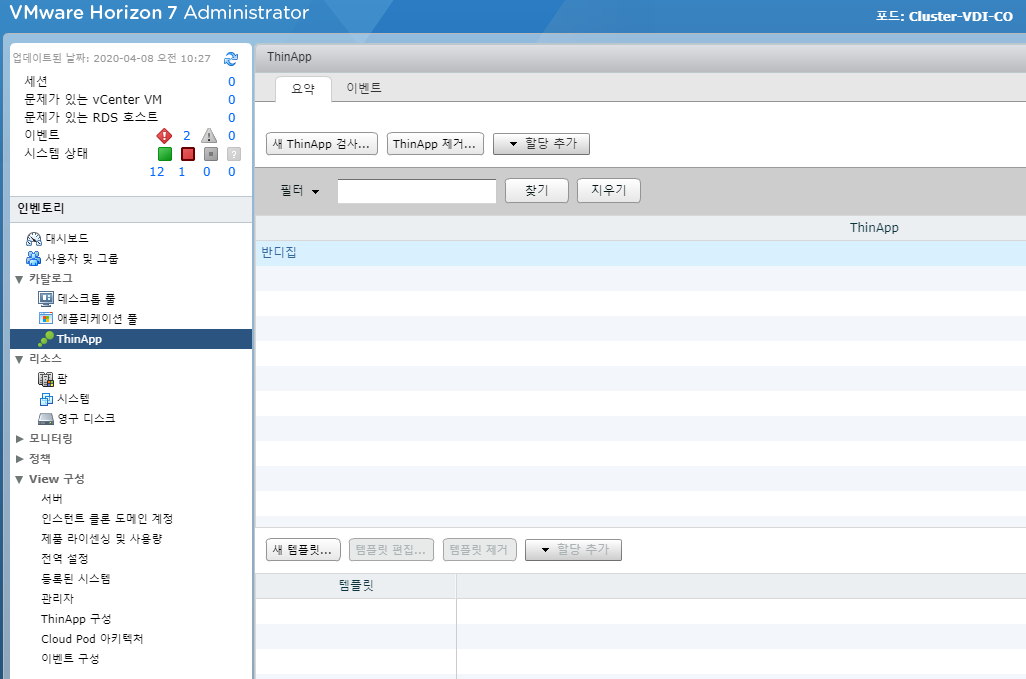Click the 사용자 및 그룹 users icon
1026x679 pixels.
click(33, 258)
